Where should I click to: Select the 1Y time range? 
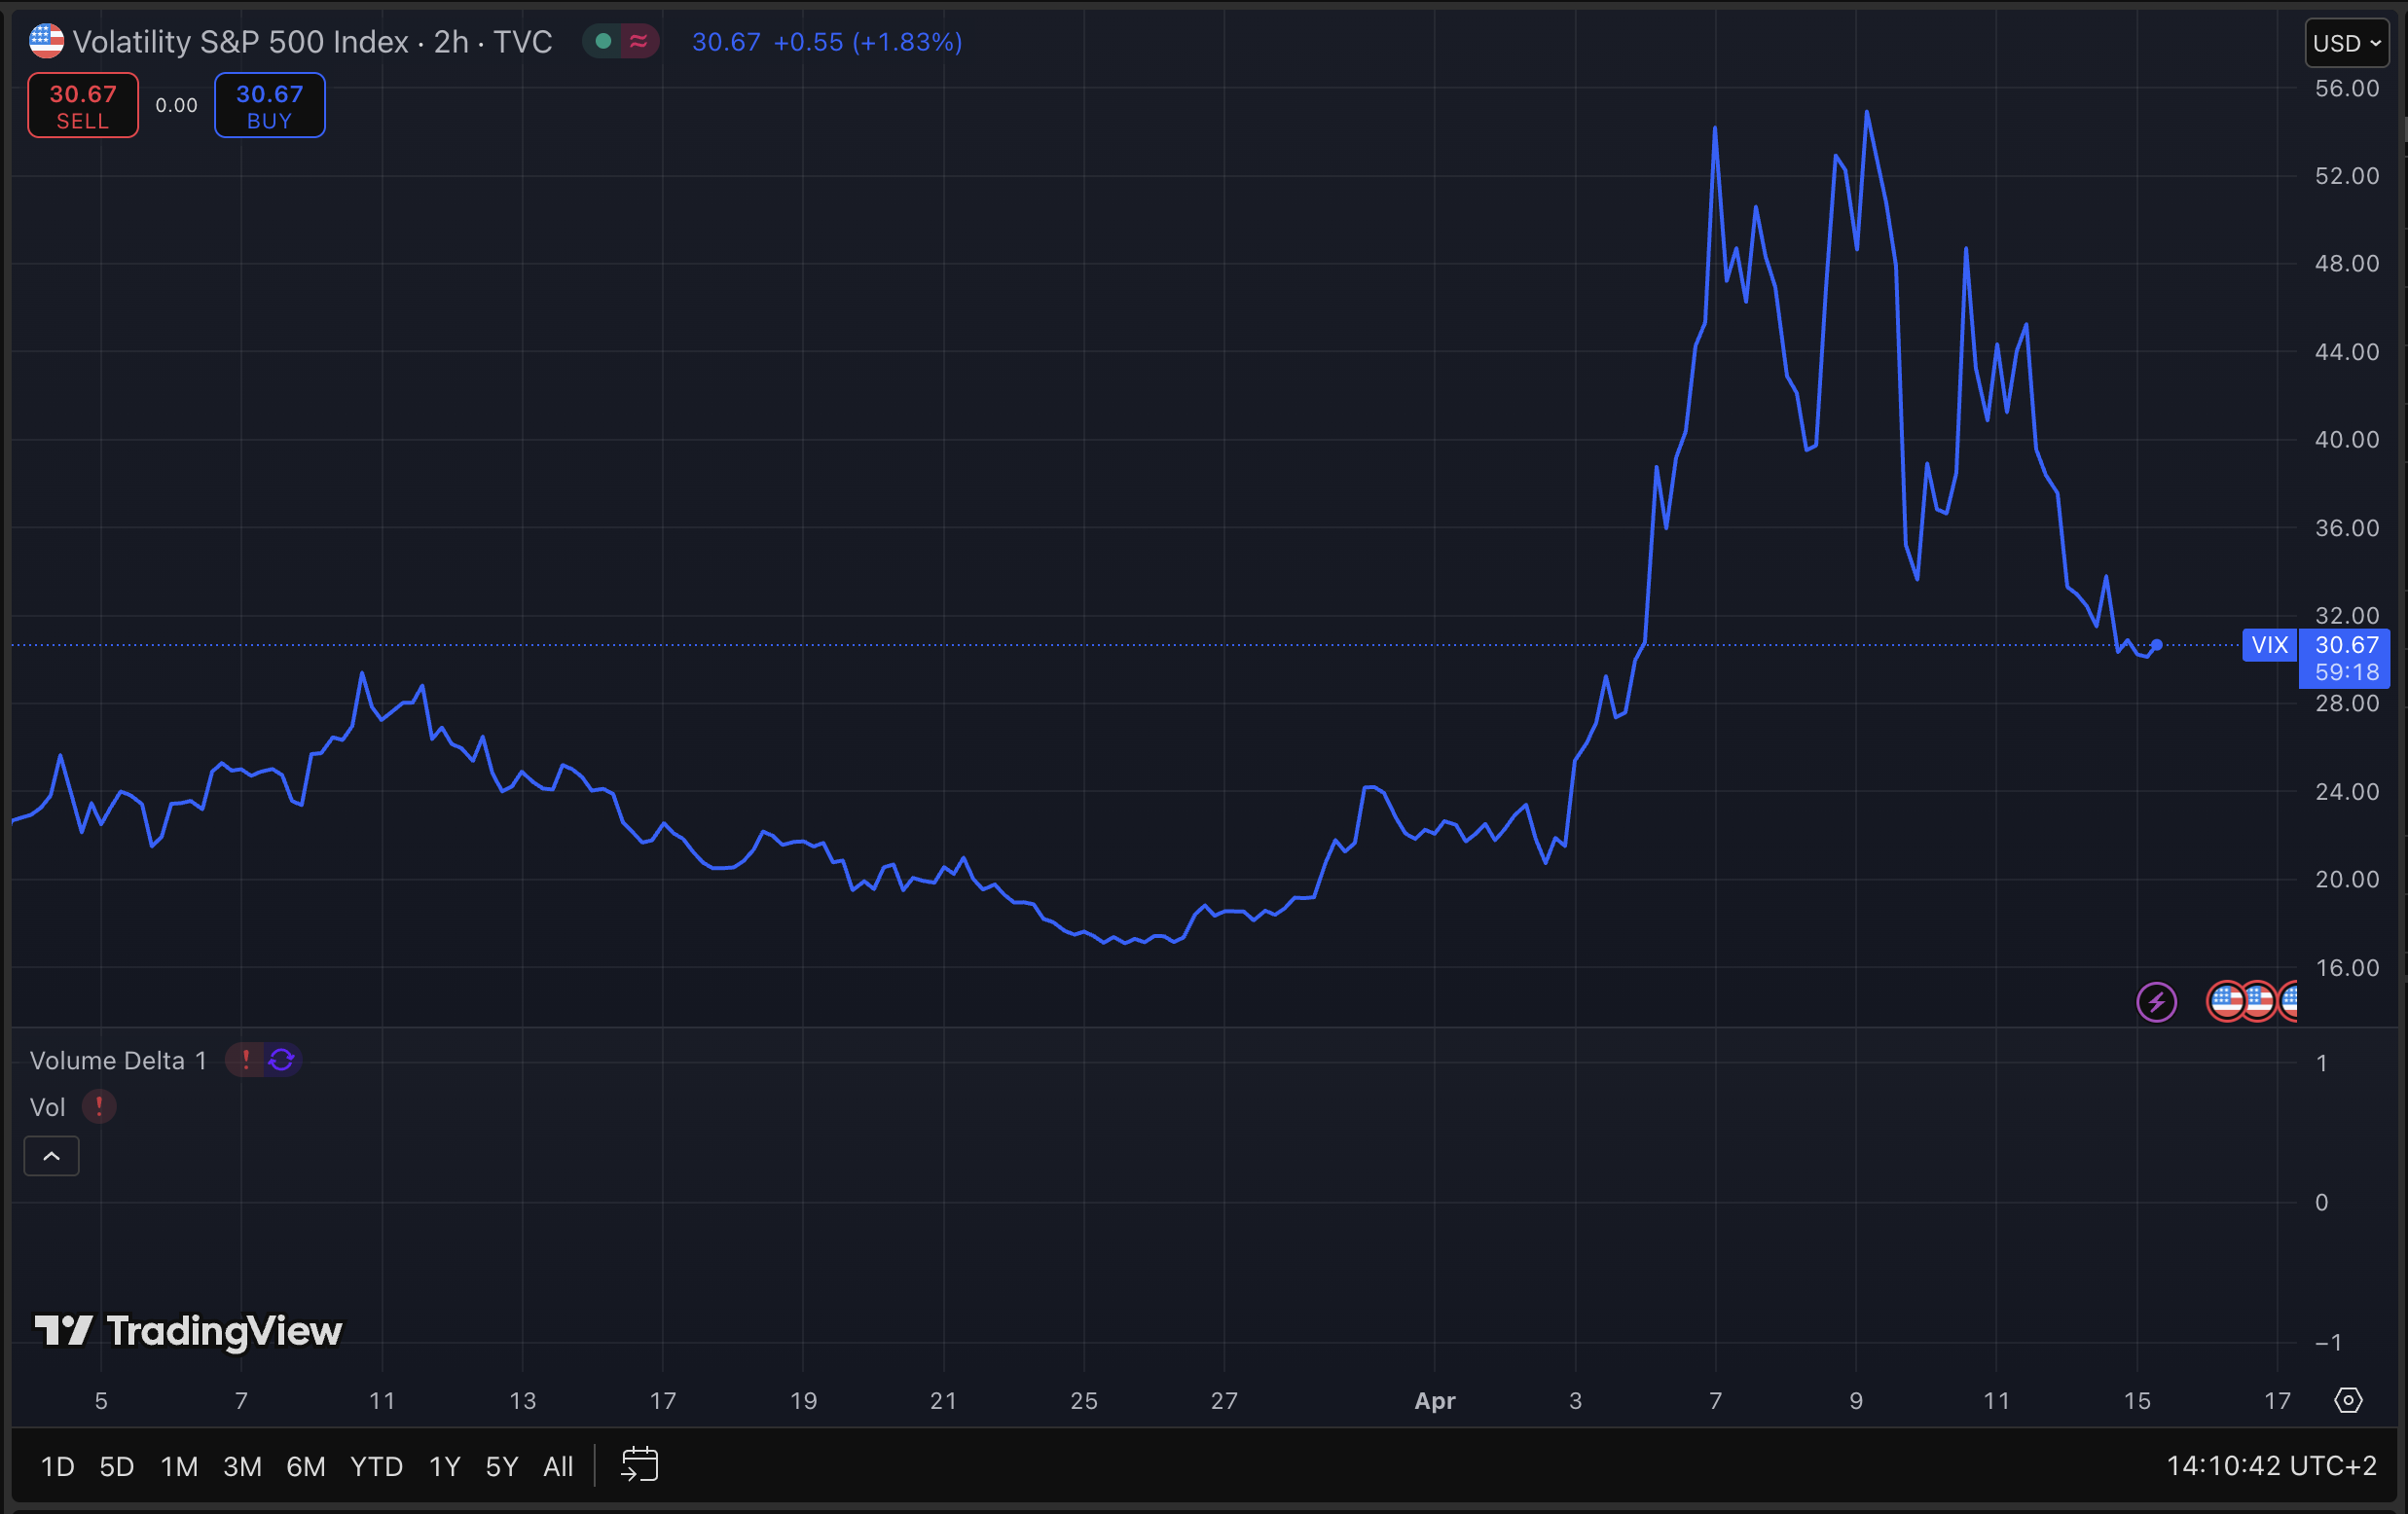(x=444, y=1466)
